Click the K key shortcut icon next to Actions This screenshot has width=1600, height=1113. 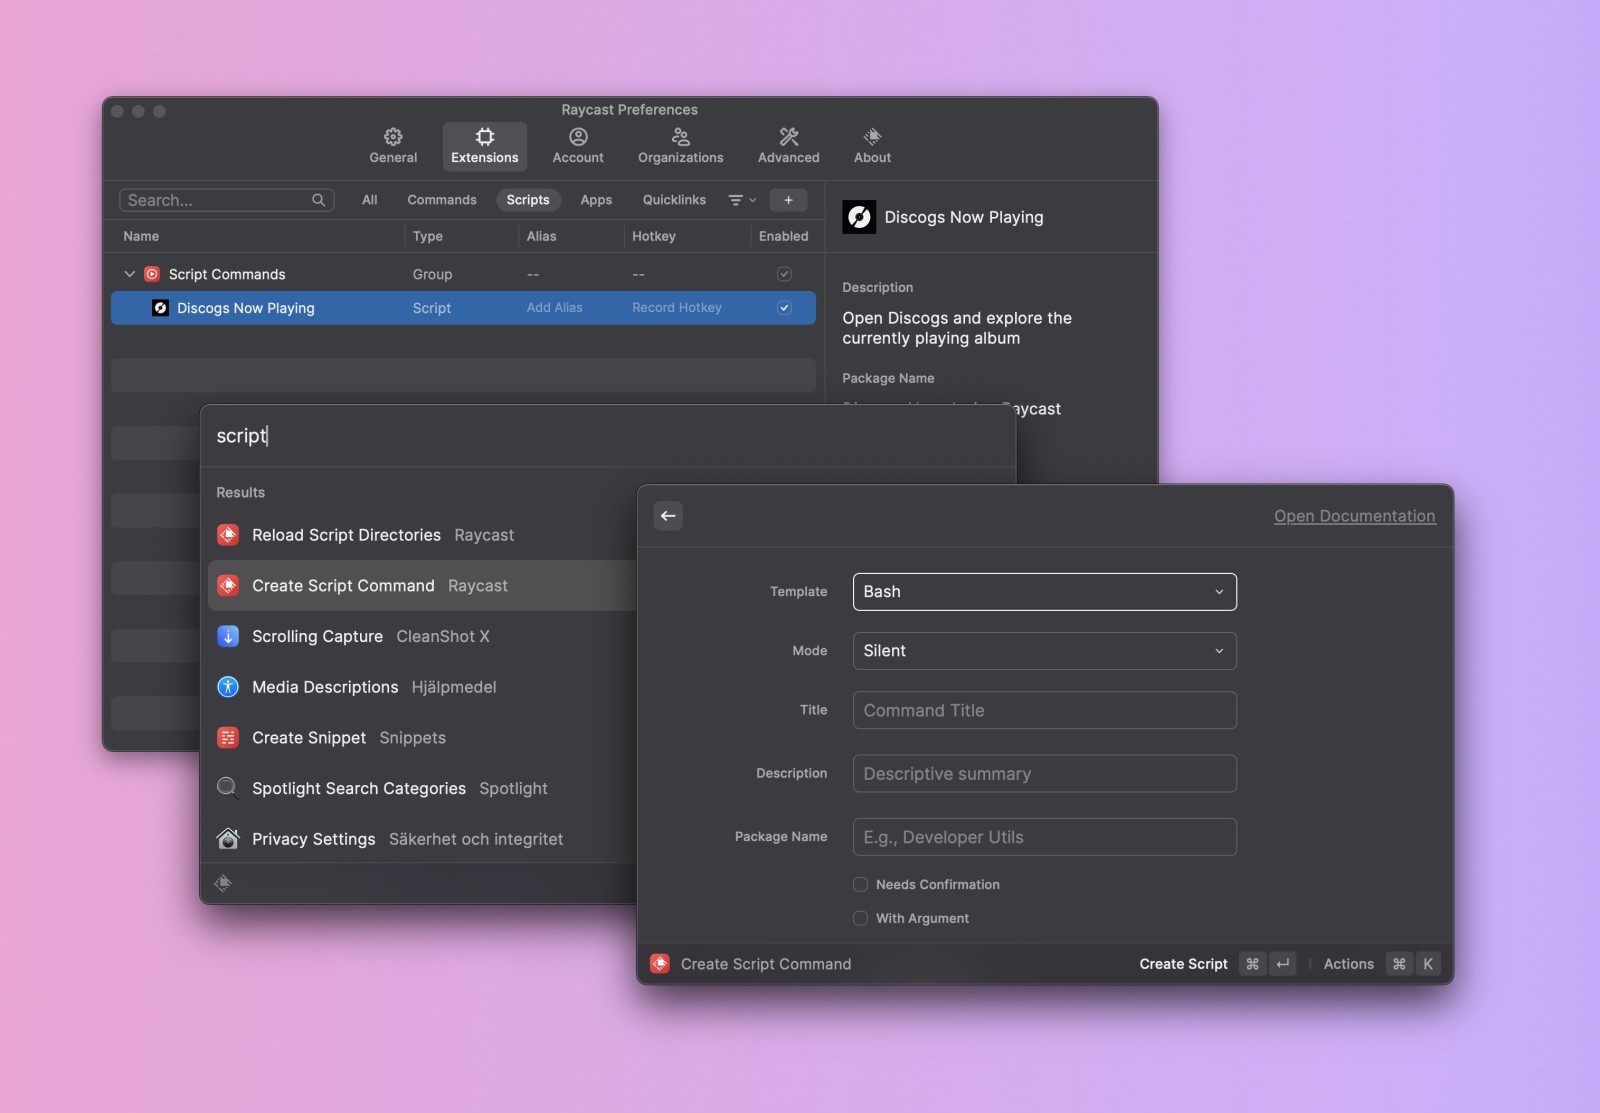coord(1427,964)
